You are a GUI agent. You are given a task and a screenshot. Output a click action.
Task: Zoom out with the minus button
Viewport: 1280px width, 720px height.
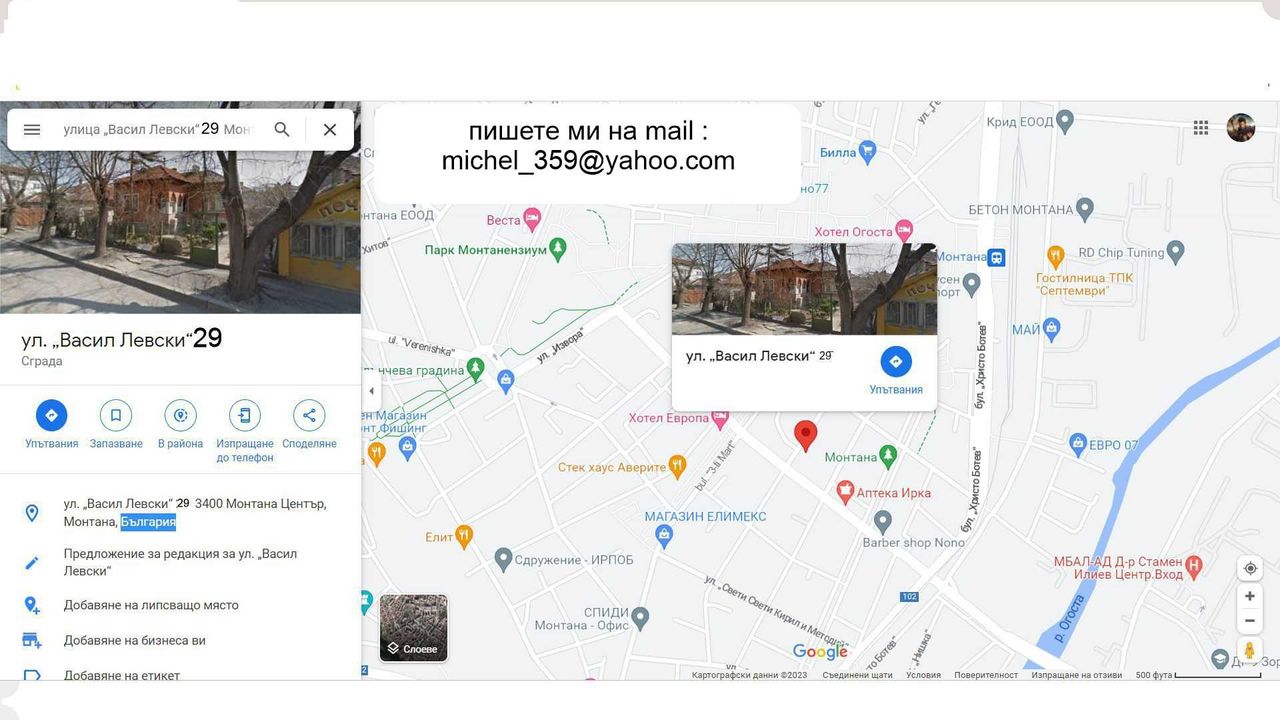point(1249,621)
